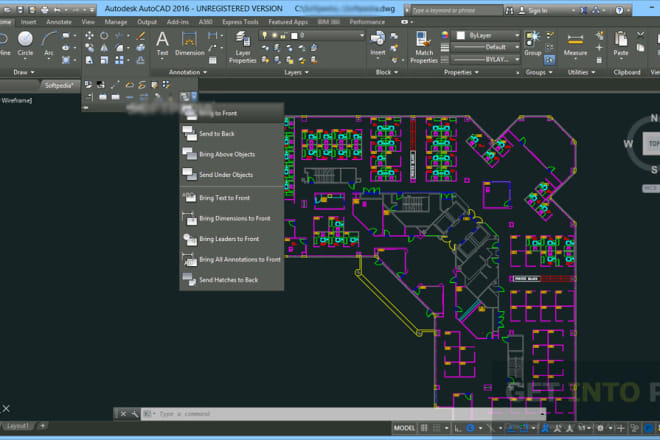Select the Move tool in Modify panel
Screen dimensions: 660x440
click(89, 36)
